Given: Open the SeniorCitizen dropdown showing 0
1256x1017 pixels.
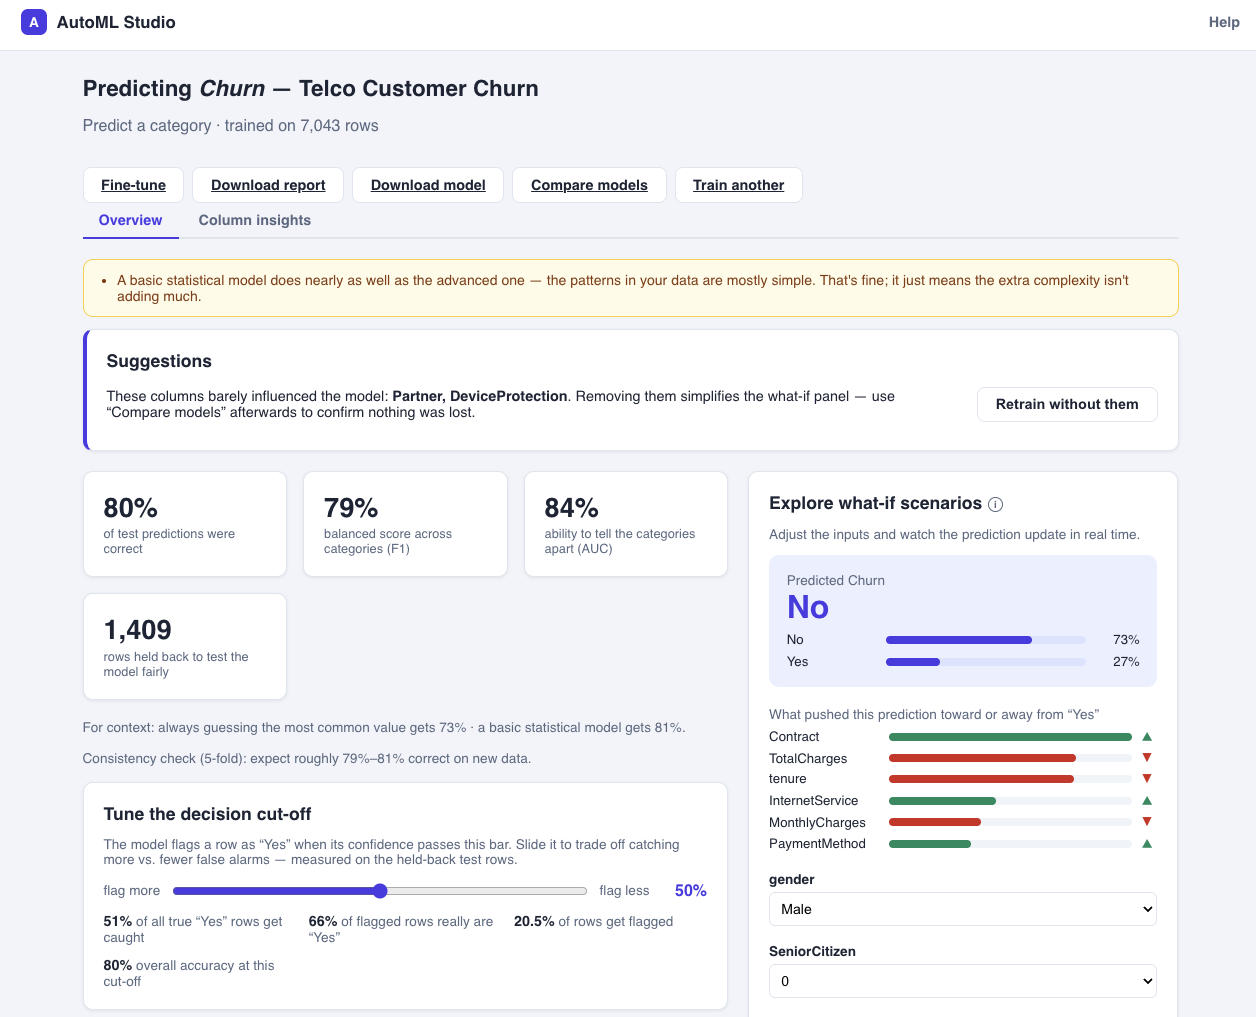Looking at the screenshot, I should click(963, 981).
